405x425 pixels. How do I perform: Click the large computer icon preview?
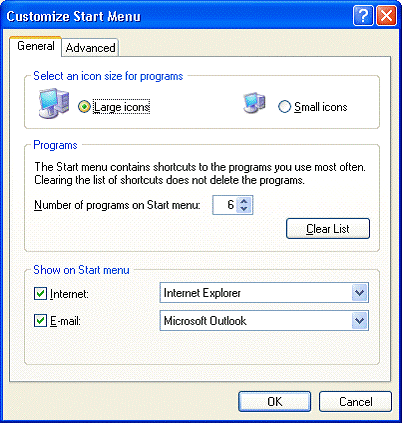point(54,103)
